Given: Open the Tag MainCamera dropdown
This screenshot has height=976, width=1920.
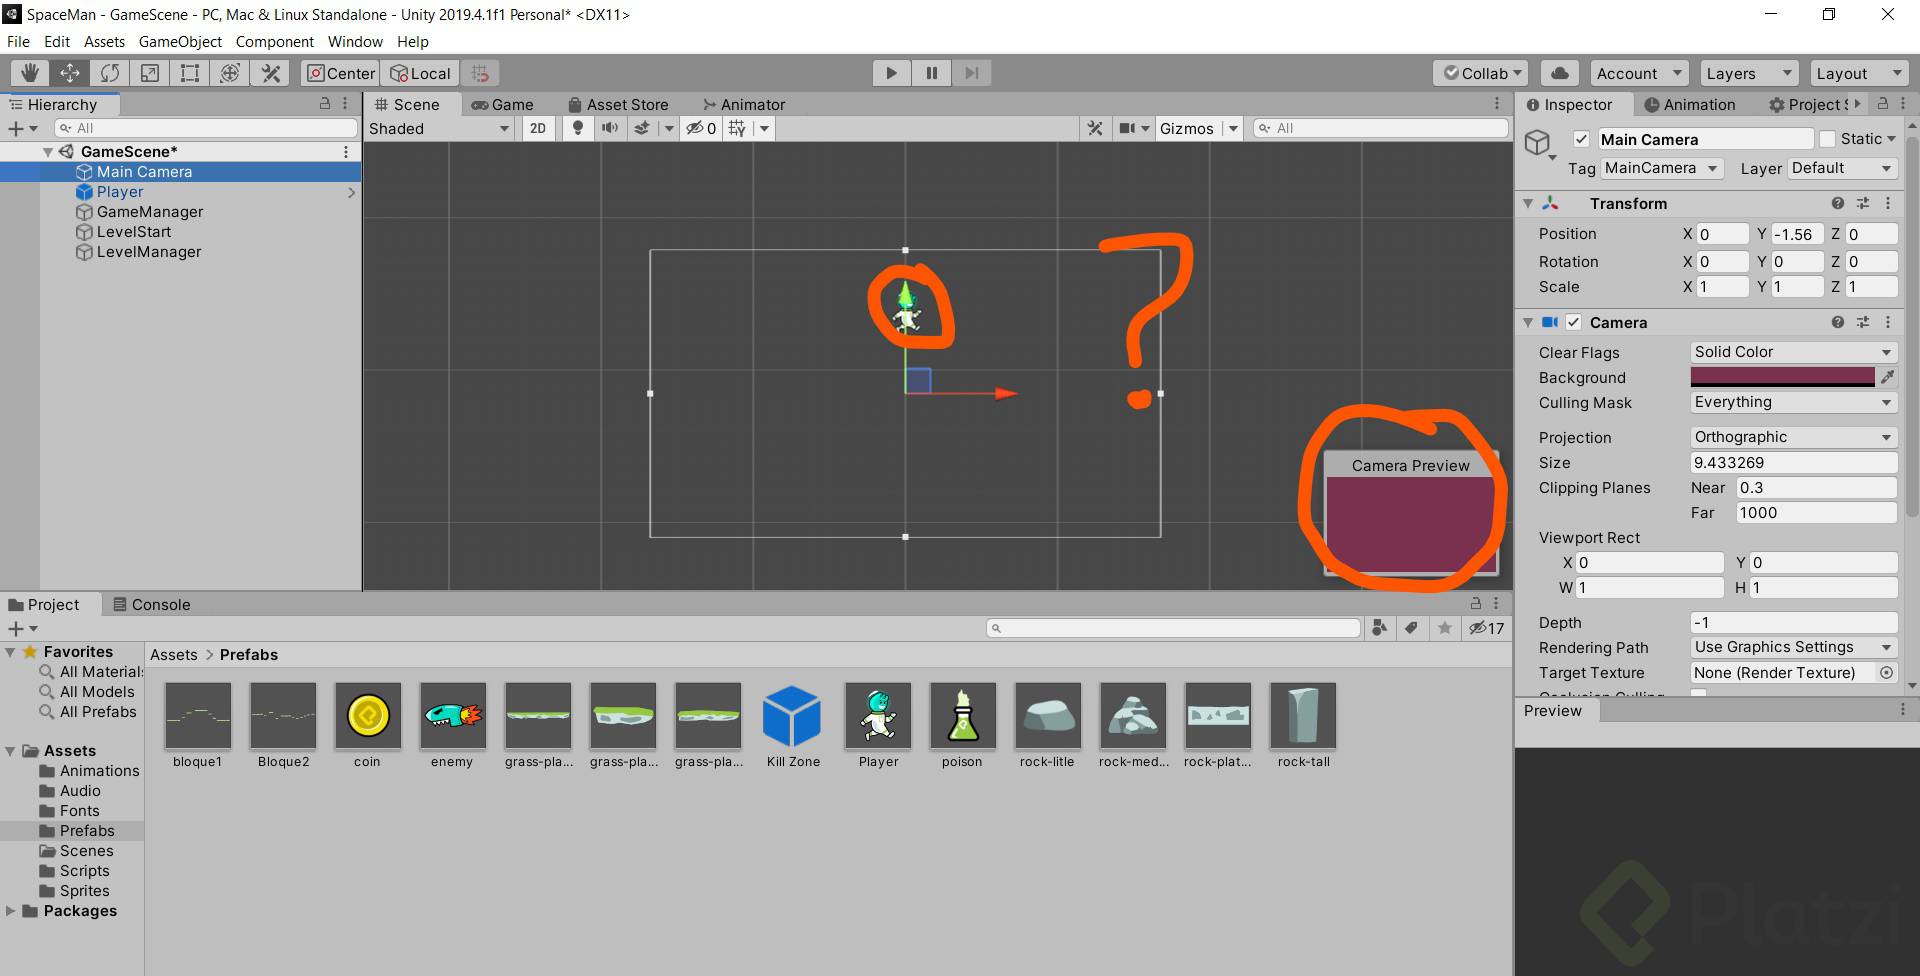Looking at the screenshot, I should coord(1661,168).
